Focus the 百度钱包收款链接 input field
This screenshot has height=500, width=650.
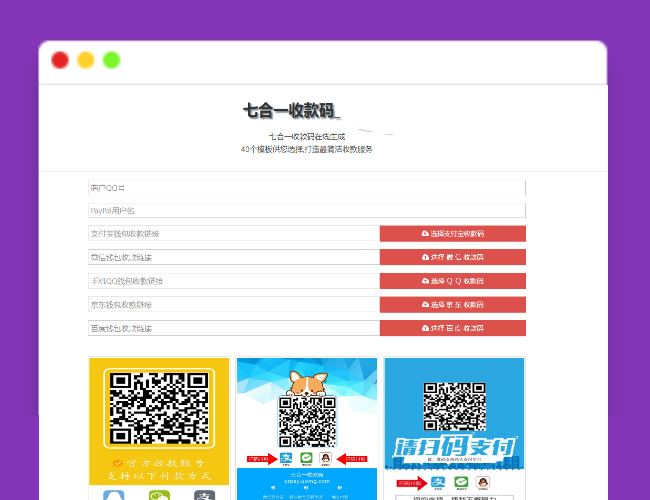[234, 328]
